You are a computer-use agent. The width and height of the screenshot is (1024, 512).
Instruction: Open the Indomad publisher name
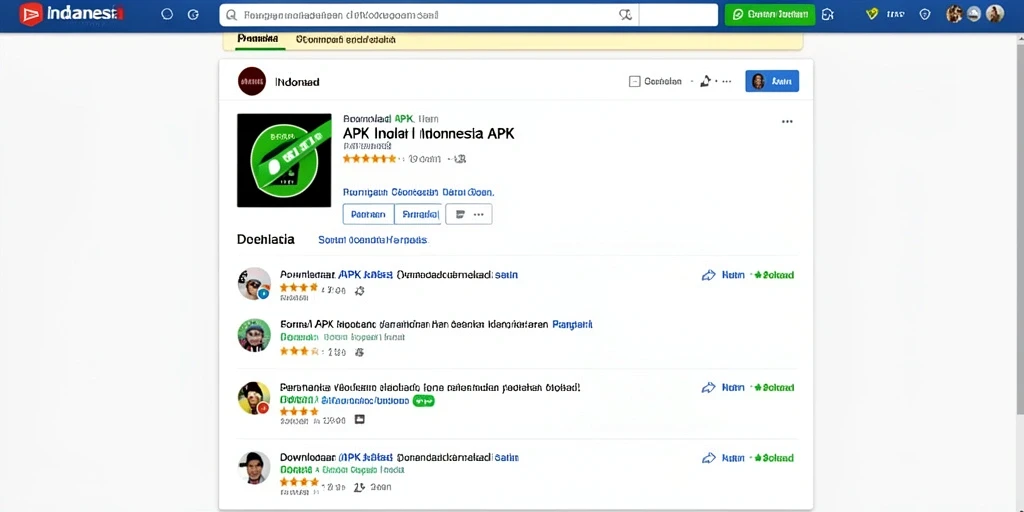(x=297, y=82)
